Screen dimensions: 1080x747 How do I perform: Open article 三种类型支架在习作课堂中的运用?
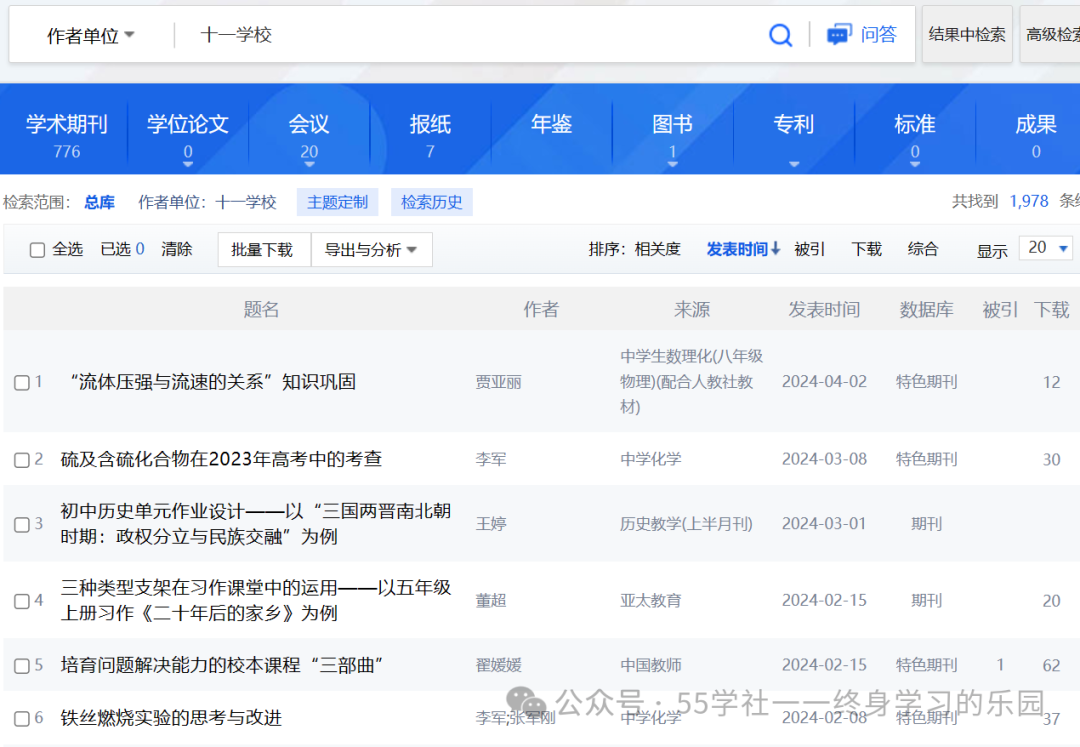coord(256,600)
